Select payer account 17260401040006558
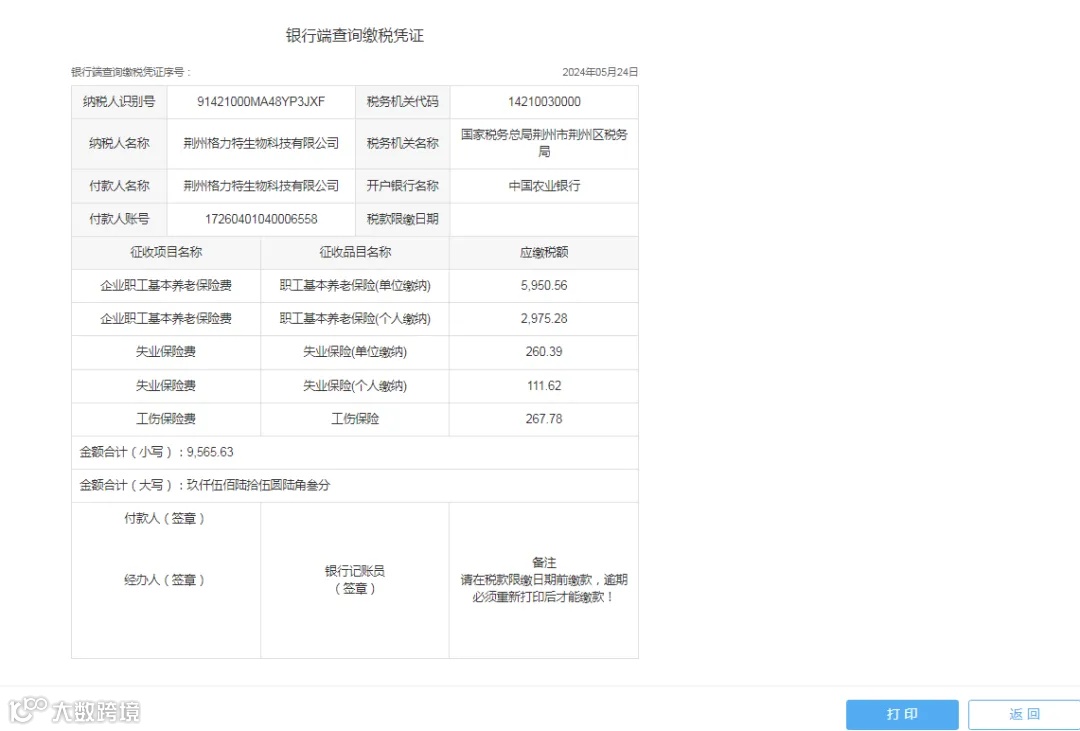Image resolution: width=1080 pixels, height=731 pixels. click(261, 219)
